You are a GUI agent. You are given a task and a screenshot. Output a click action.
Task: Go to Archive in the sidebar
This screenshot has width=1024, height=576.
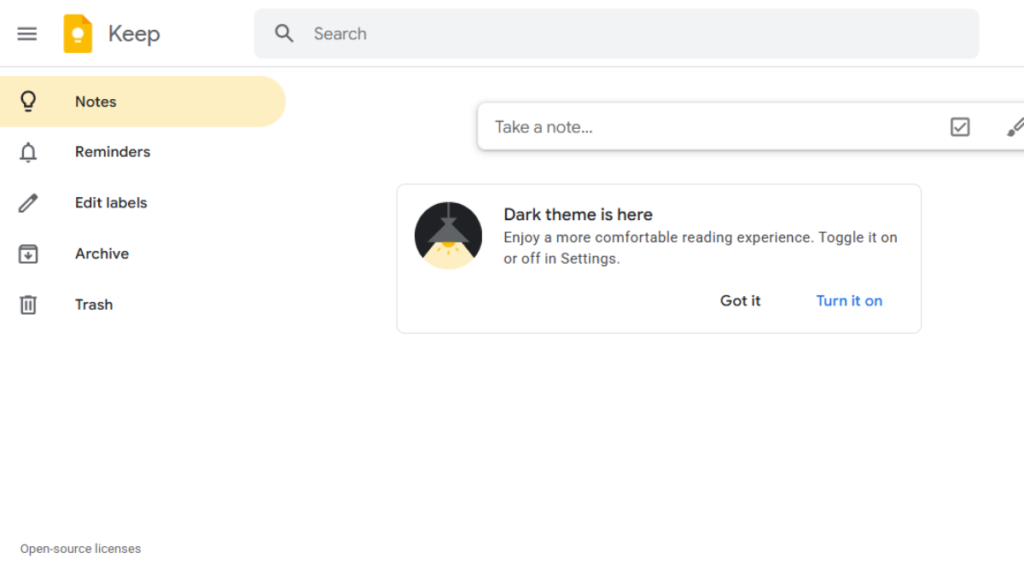[x=101, y=253]
